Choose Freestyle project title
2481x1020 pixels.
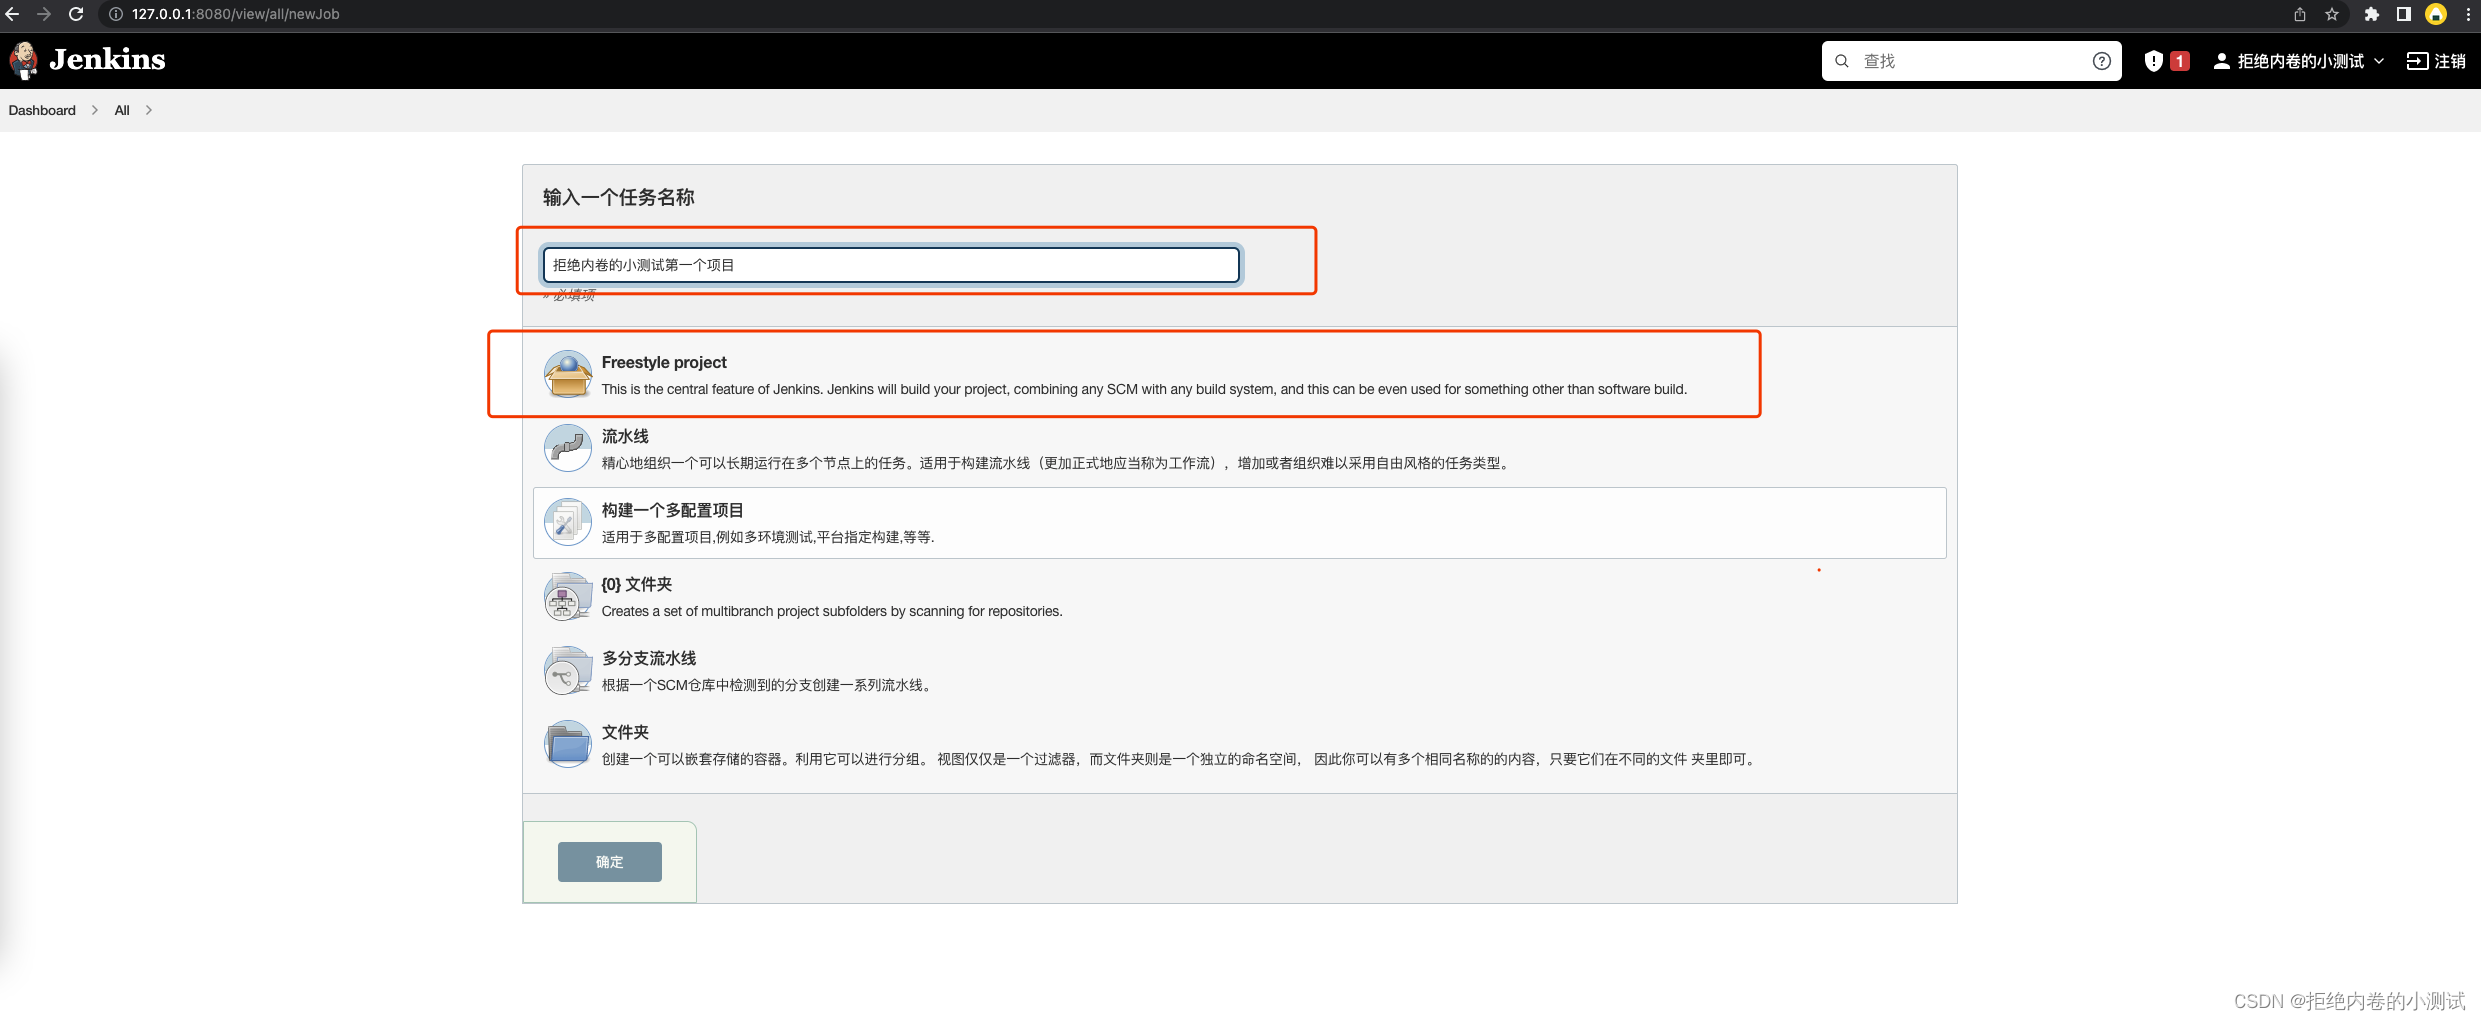[664, 362]
